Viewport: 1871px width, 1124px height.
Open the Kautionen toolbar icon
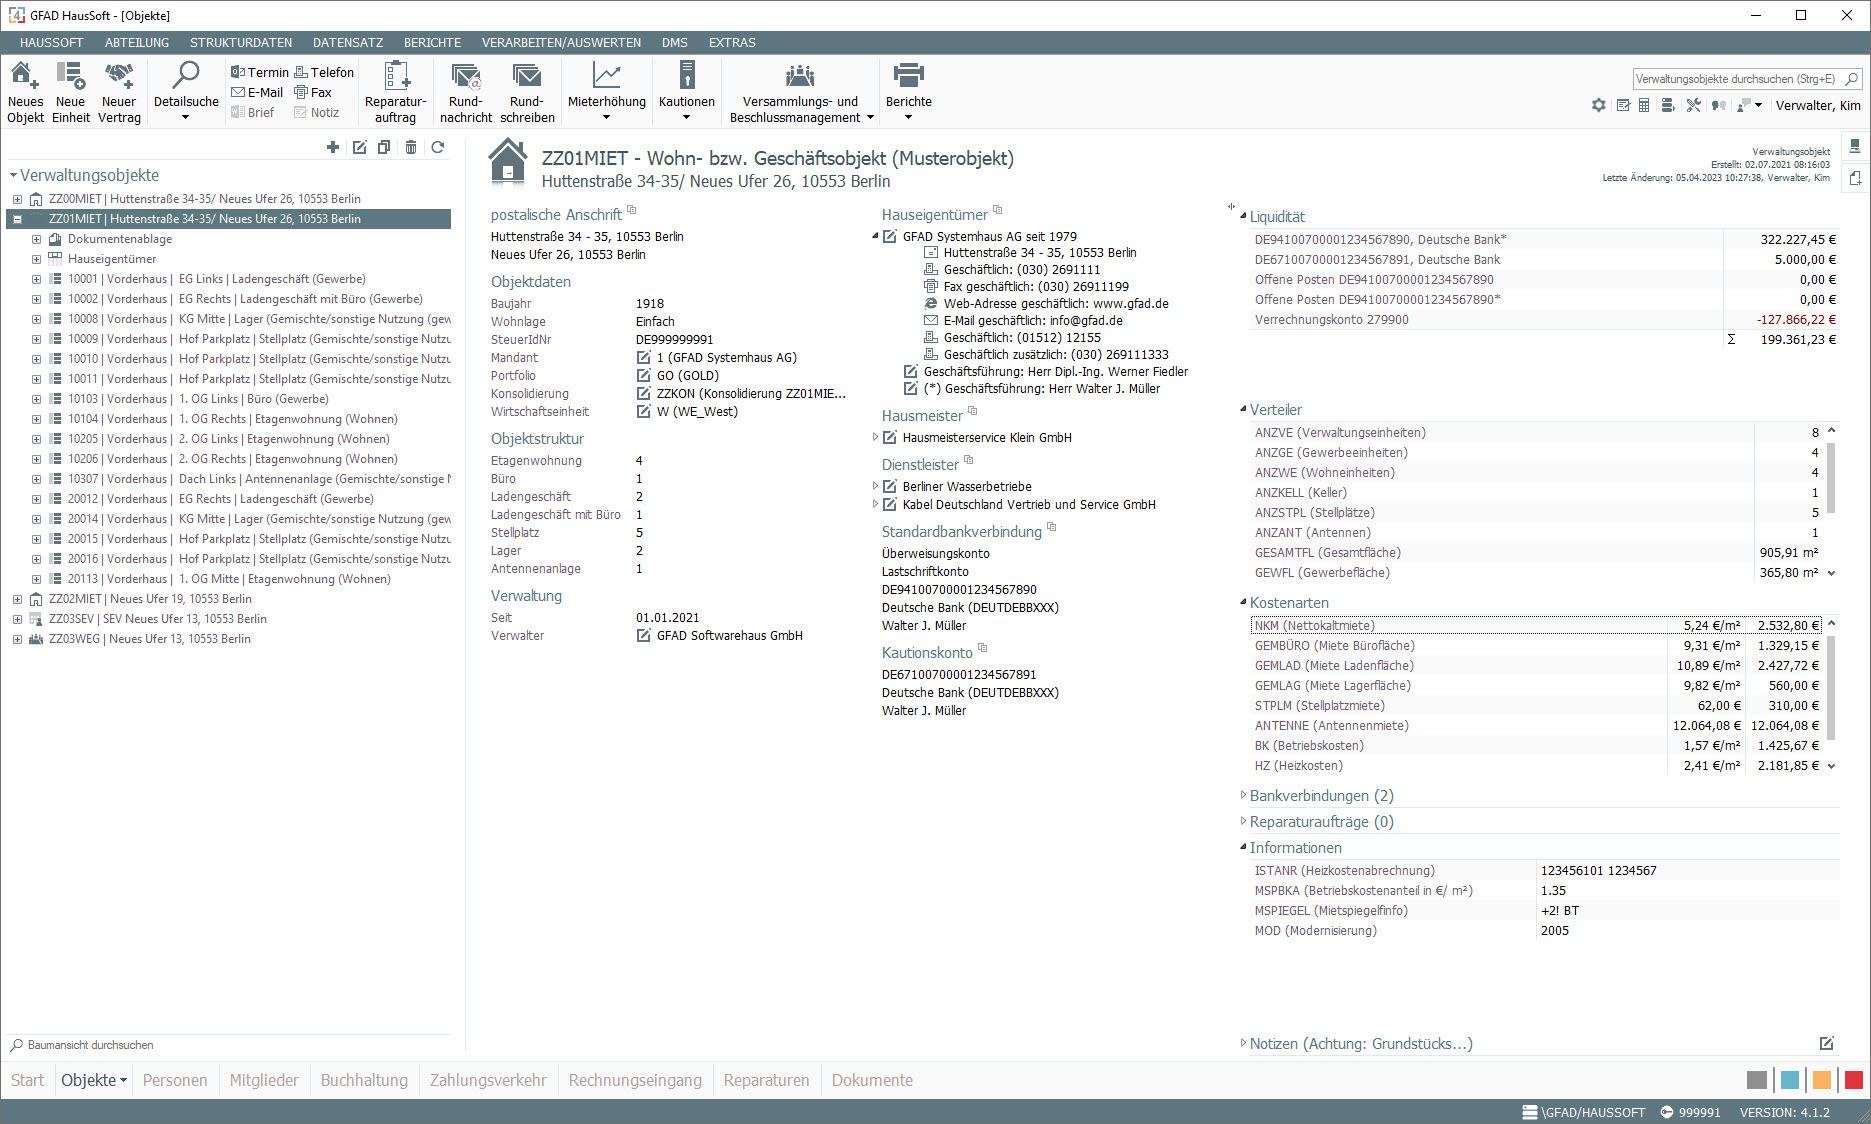tap(687, 76)
